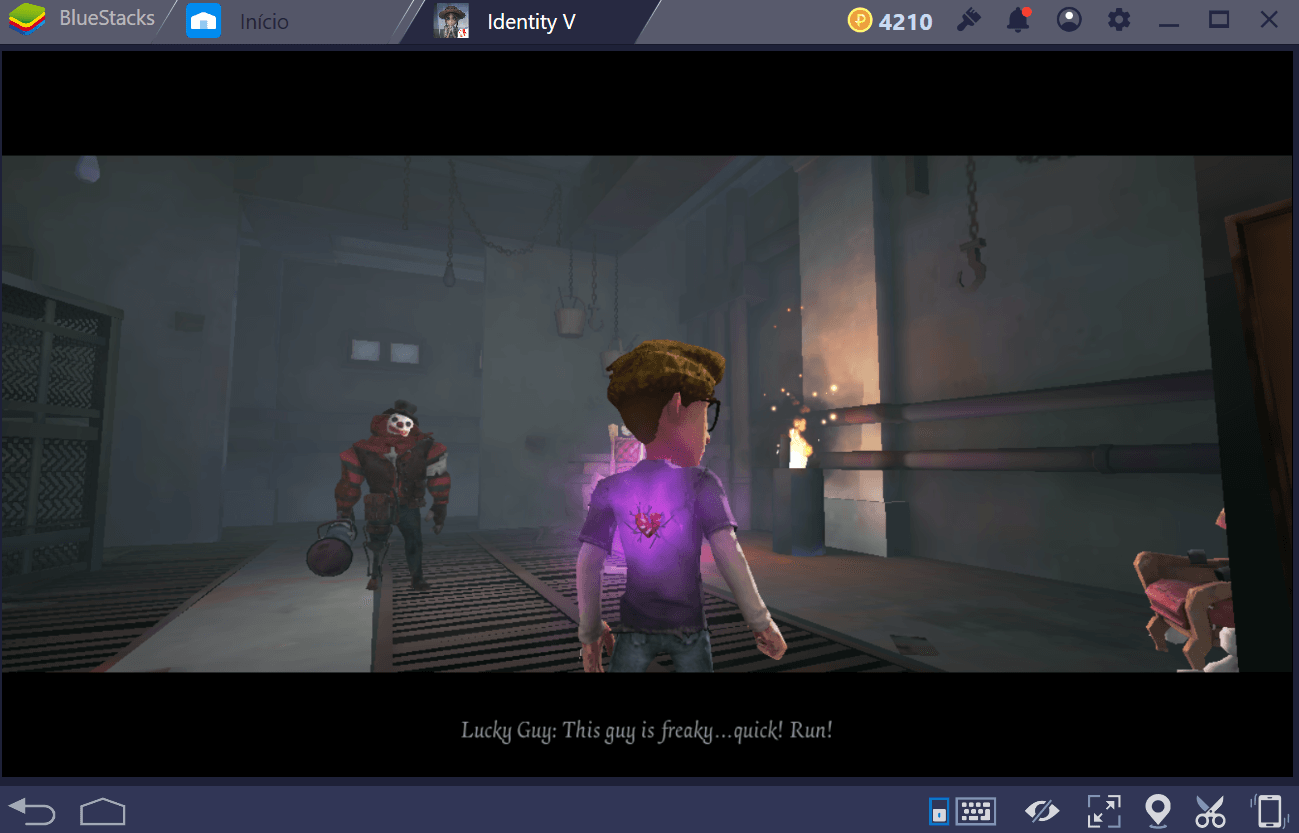Toggle fullscreen mode icon
Screen dimensions: 1299x833
point(1104,810)
